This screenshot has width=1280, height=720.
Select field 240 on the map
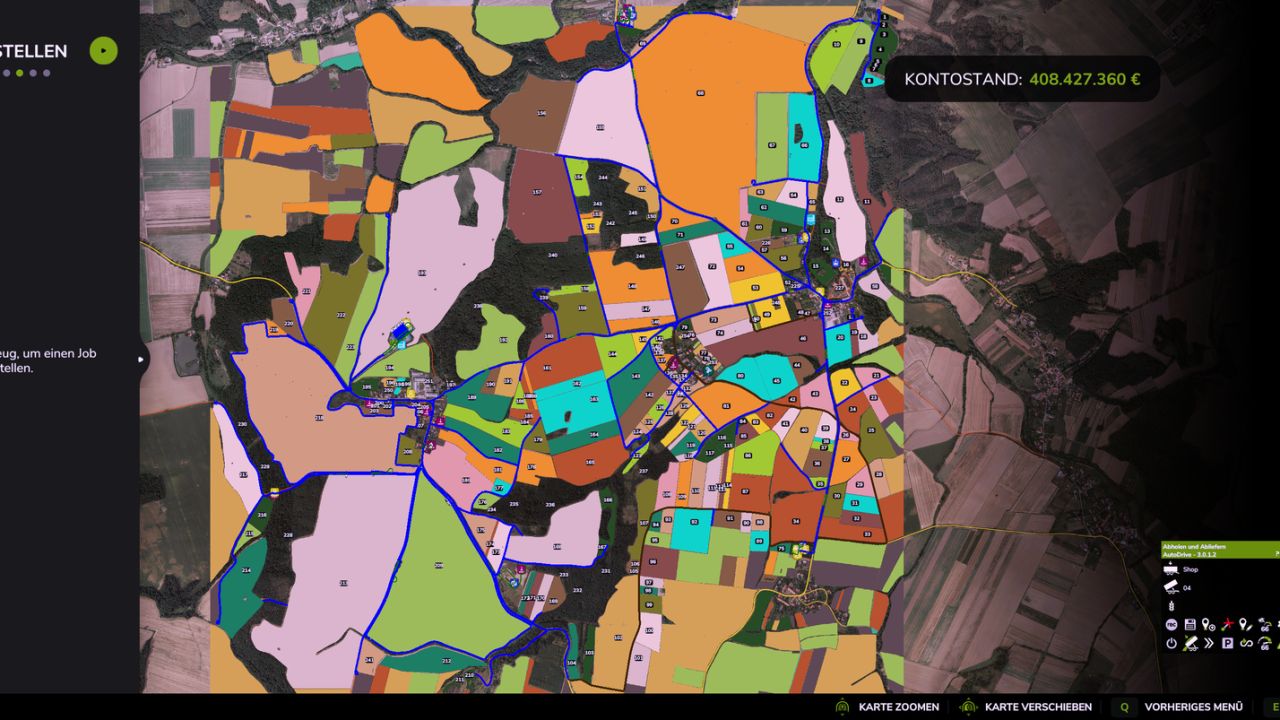pyautogui.click(x=550, y=257)
